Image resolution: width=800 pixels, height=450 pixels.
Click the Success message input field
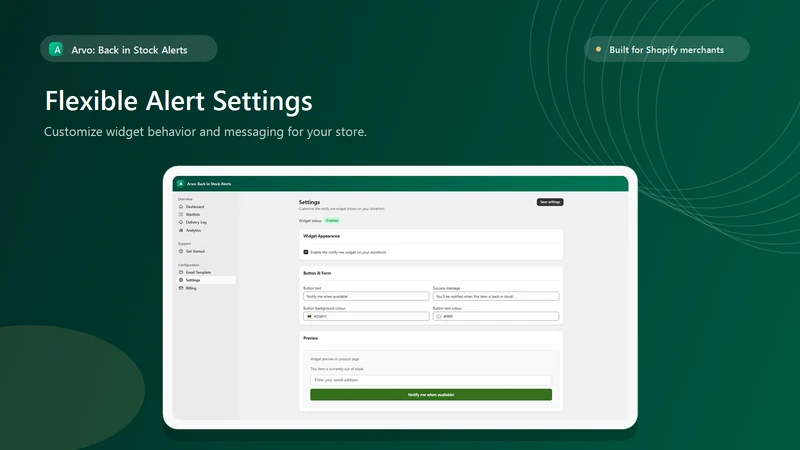tap(496, 296)
